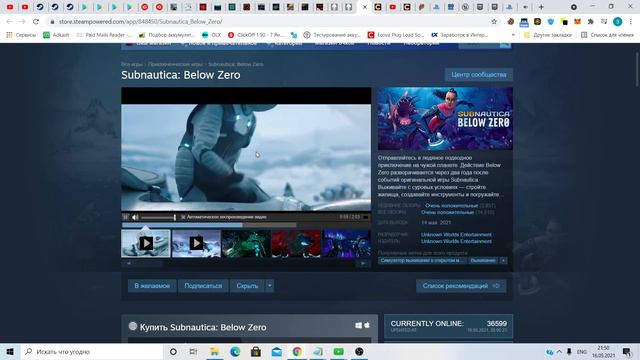Close the active browser tab
Viewport: 640px width, 360px height.
[x=365, y=7]
